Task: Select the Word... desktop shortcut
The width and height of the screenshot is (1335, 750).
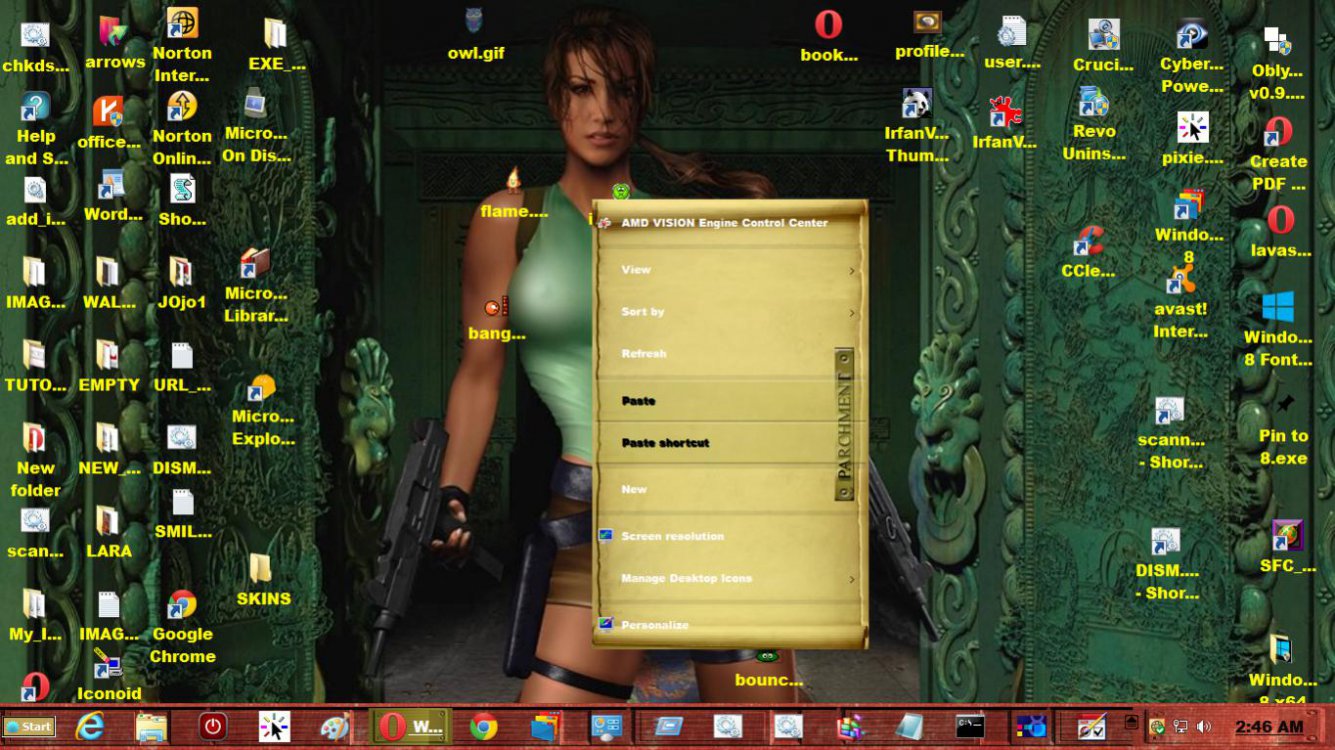Action: coord(112,197)
